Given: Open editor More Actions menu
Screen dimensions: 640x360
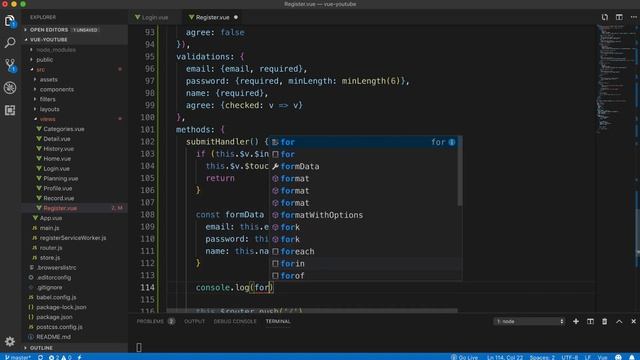Looking at the screenshot, I should click(633, 17).
